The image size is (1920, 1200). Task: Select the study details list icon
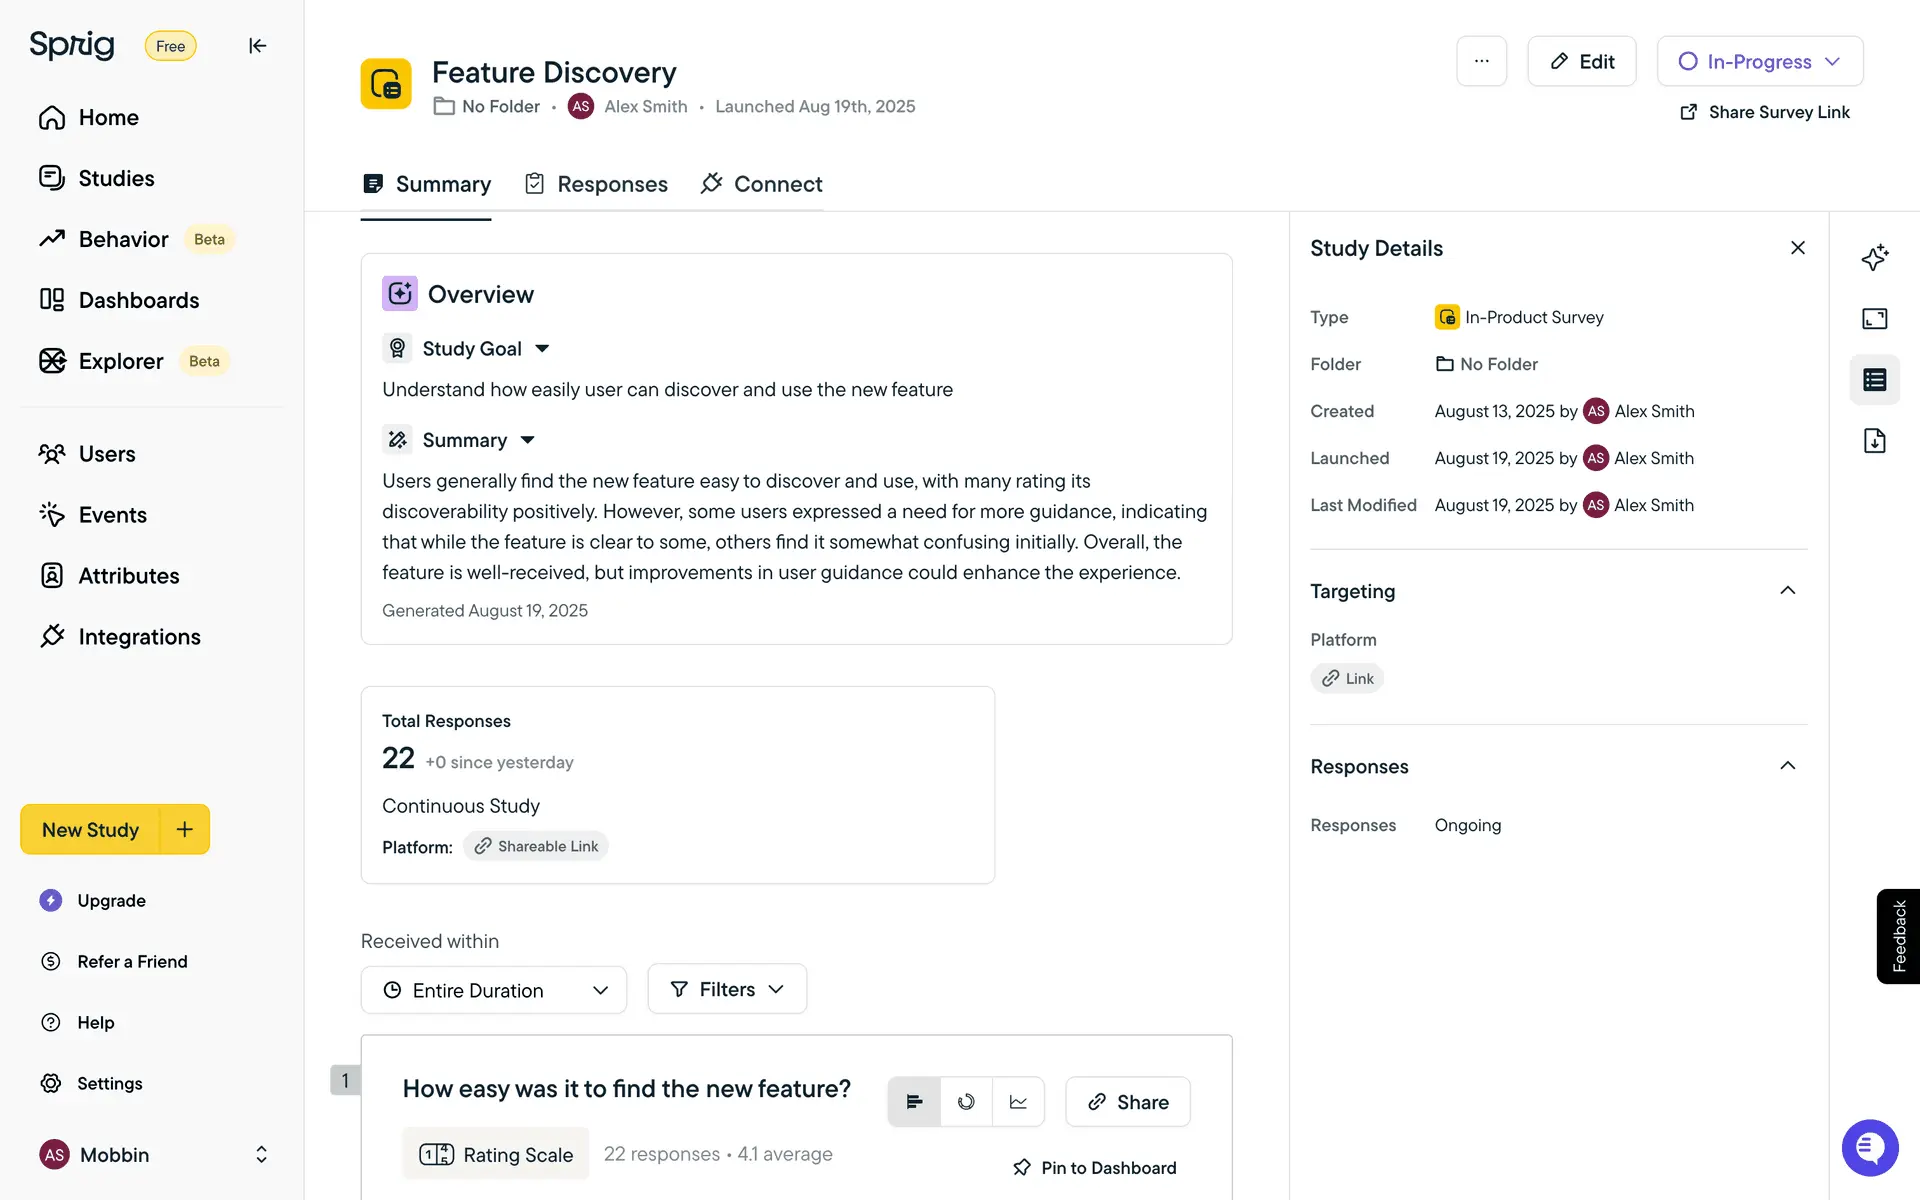coord(1874,380)
